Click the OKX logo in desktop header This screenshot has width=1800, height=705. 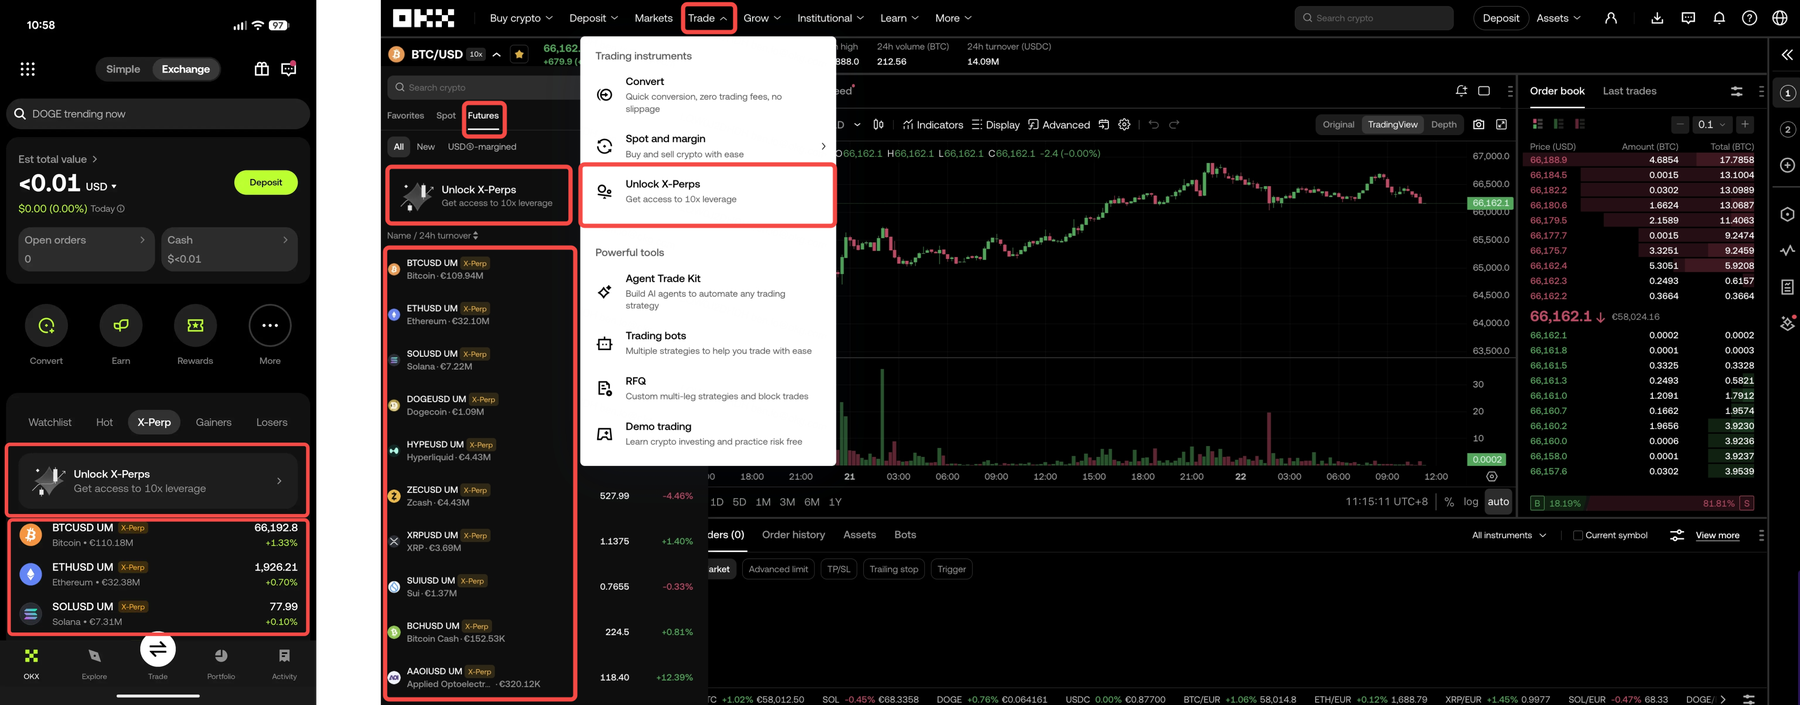point(424,18)
